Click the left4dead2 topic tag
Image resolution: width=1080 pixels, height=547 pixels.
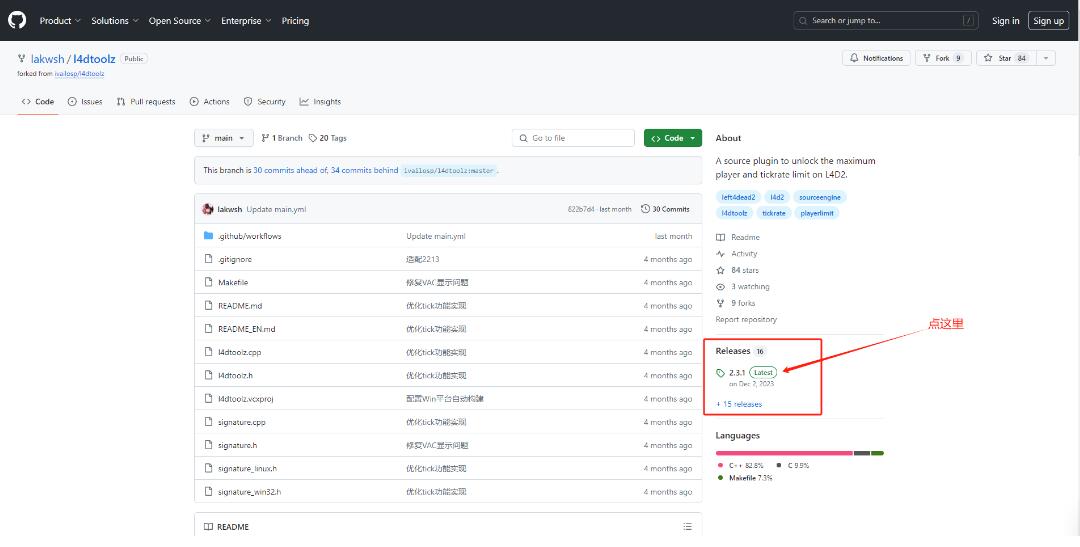tap(738, 197)
